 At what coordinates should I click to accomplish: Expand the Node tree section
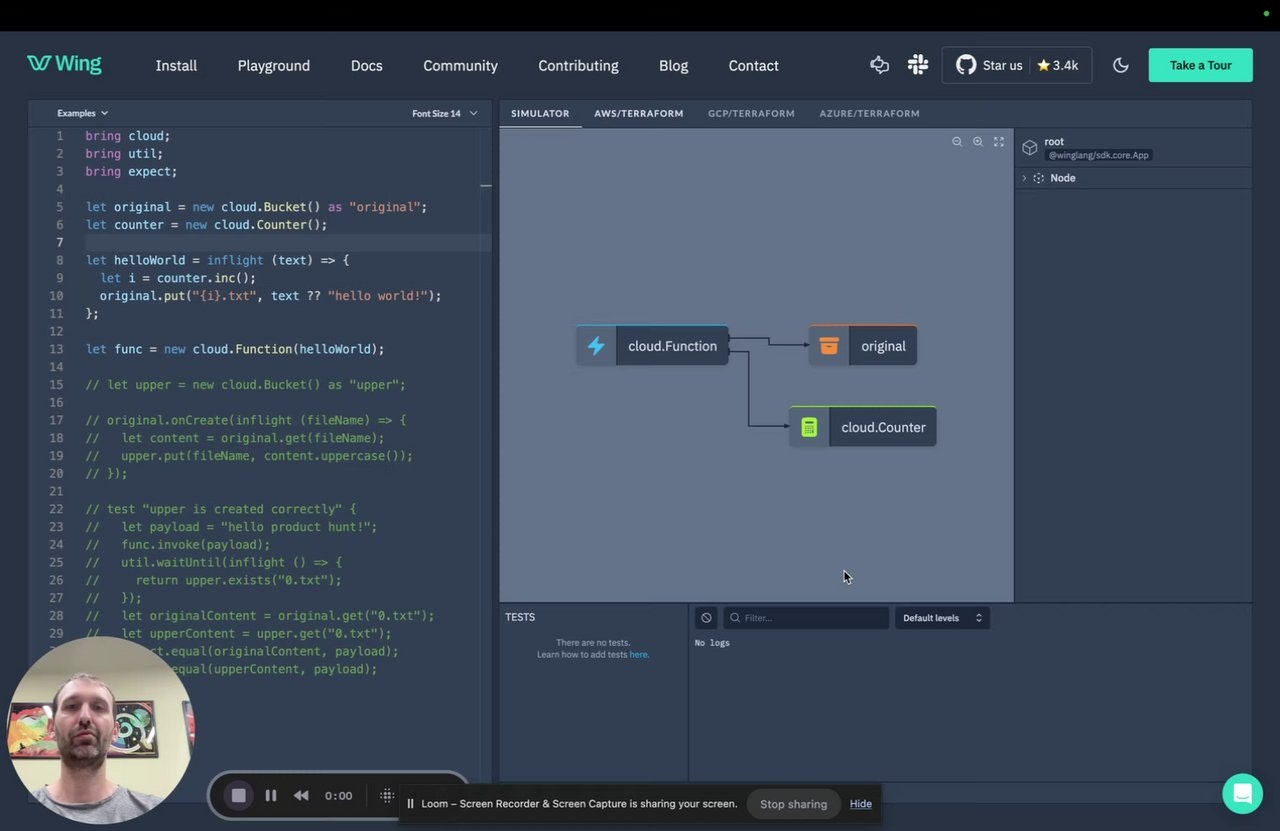tap(1024, 178)
